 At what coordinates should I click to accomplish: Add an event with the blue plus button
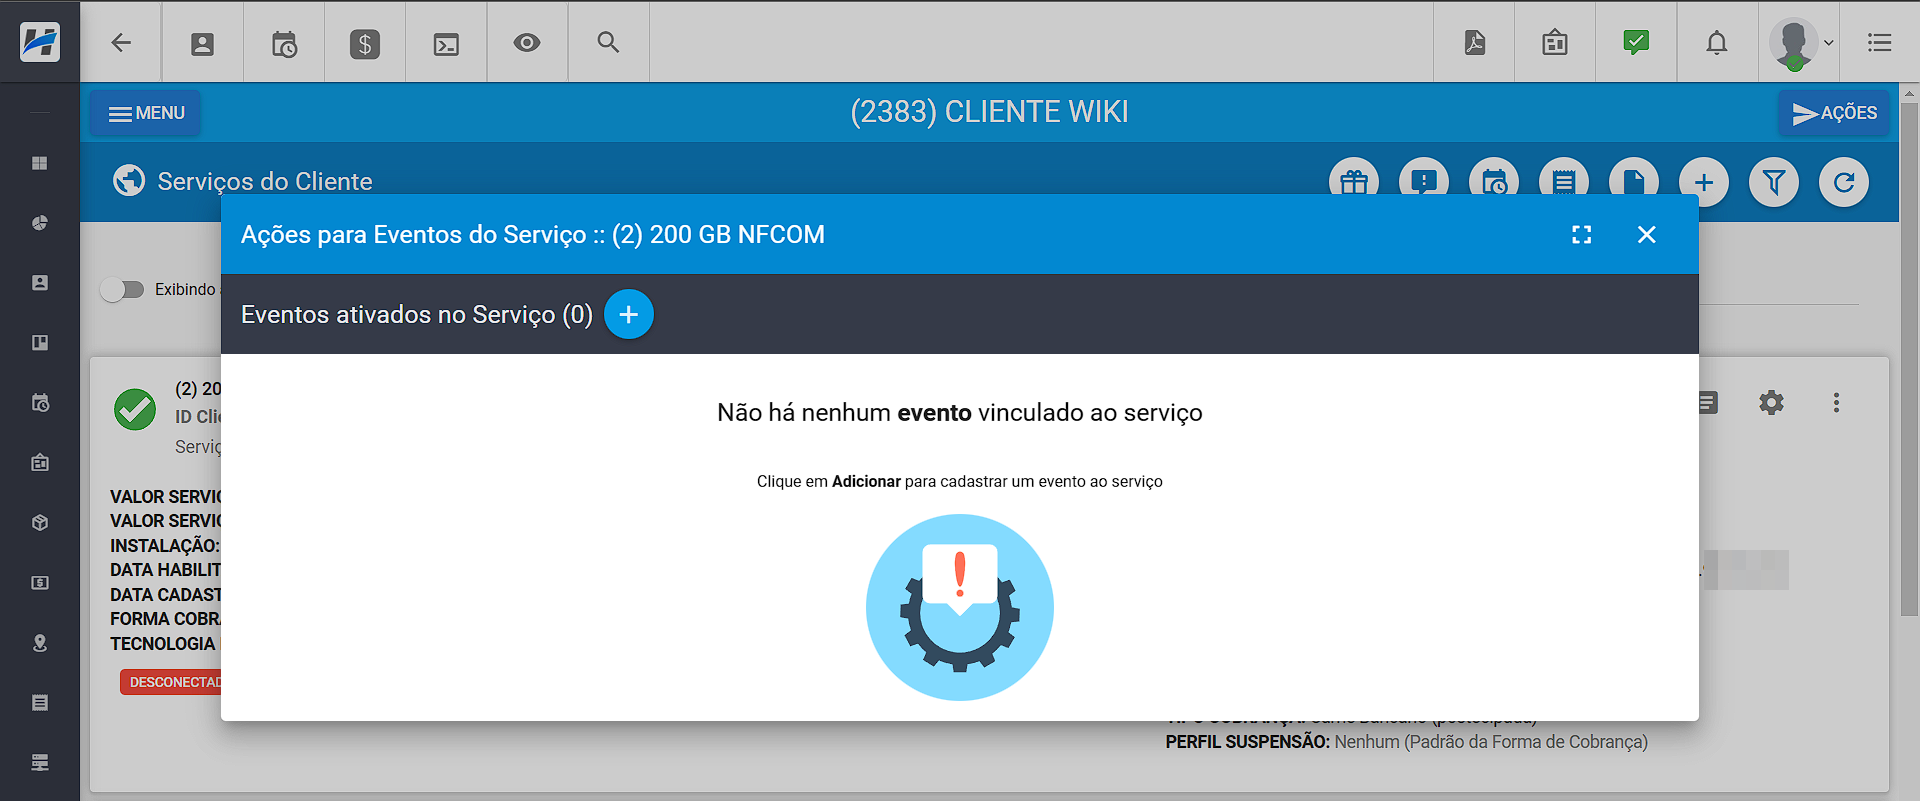tap(629, 314)
